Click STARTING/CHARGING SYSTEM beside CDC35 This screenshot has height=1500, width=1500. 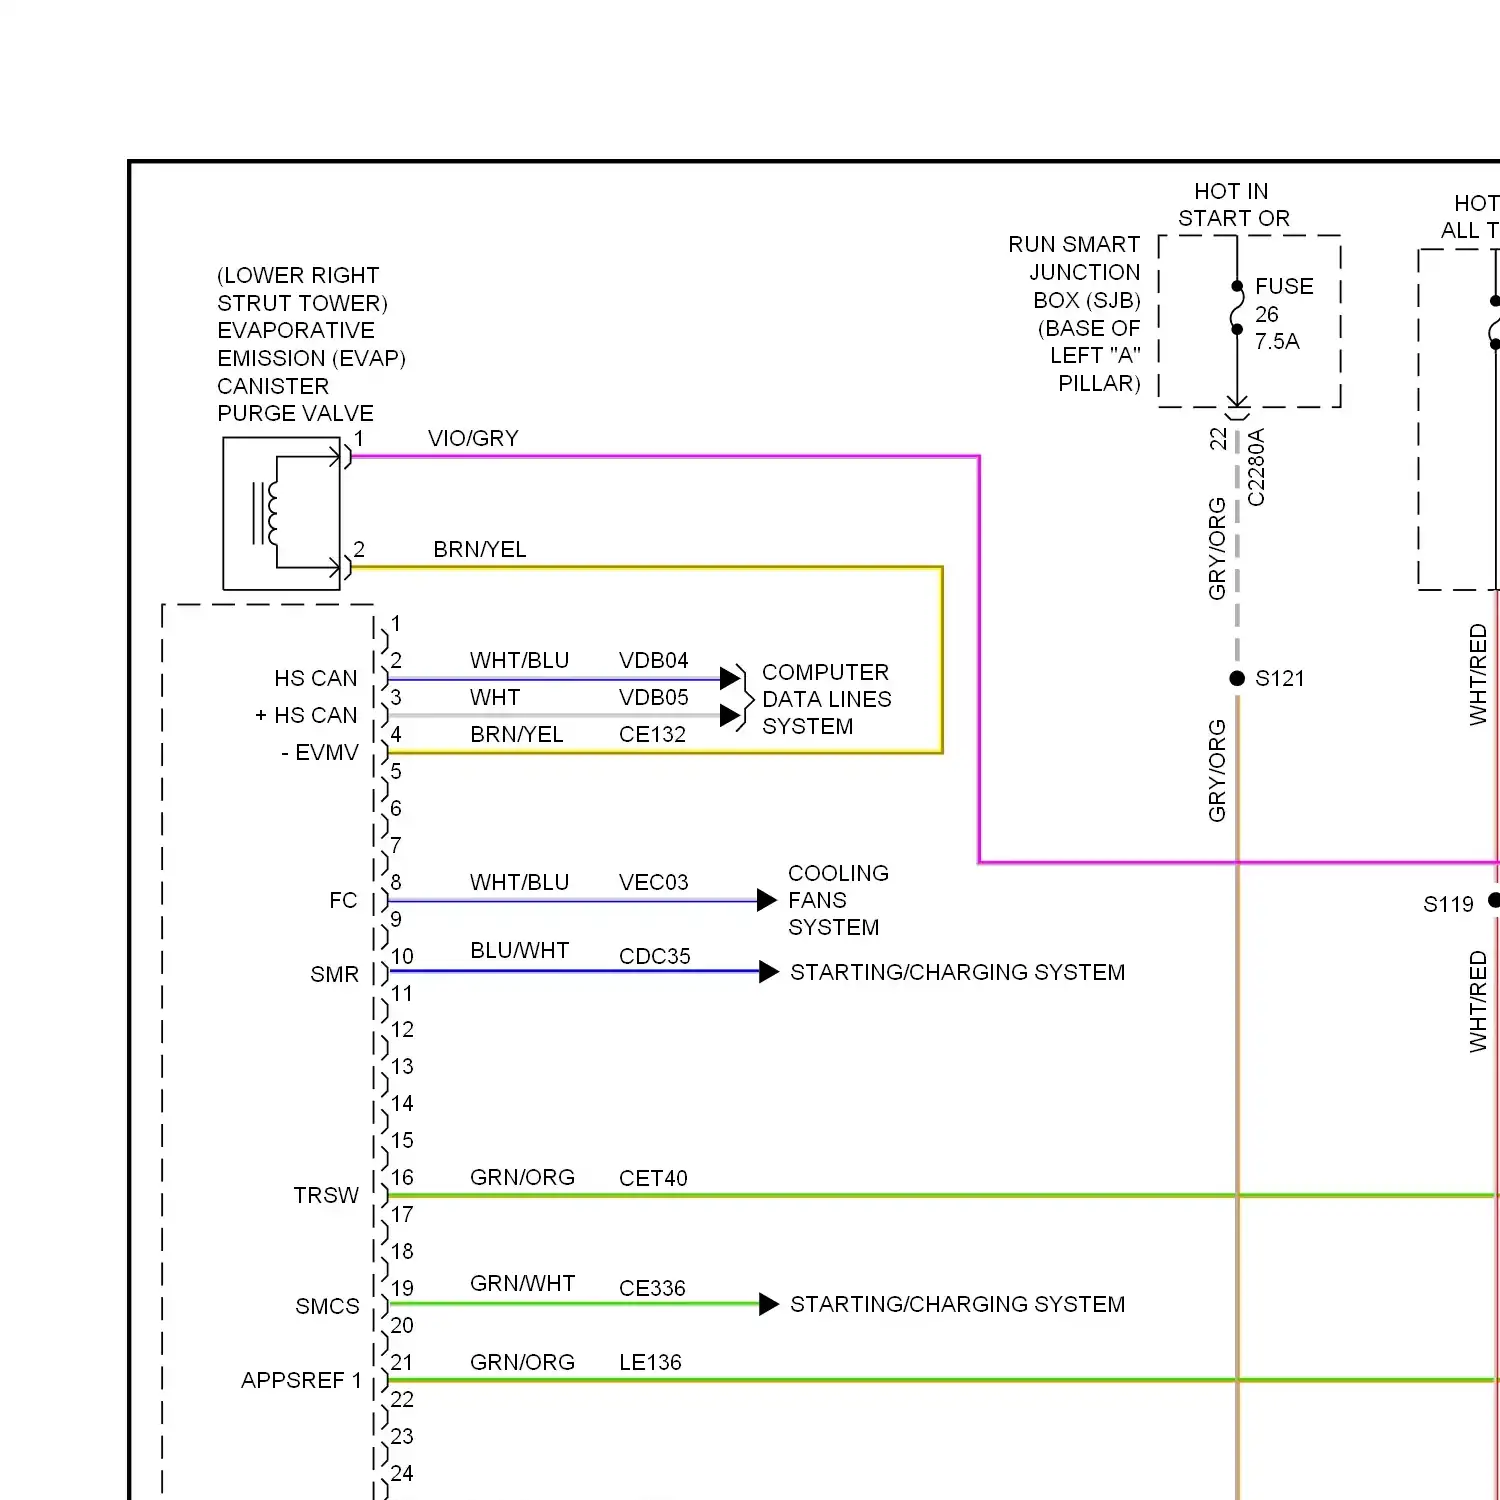(957, 972)
